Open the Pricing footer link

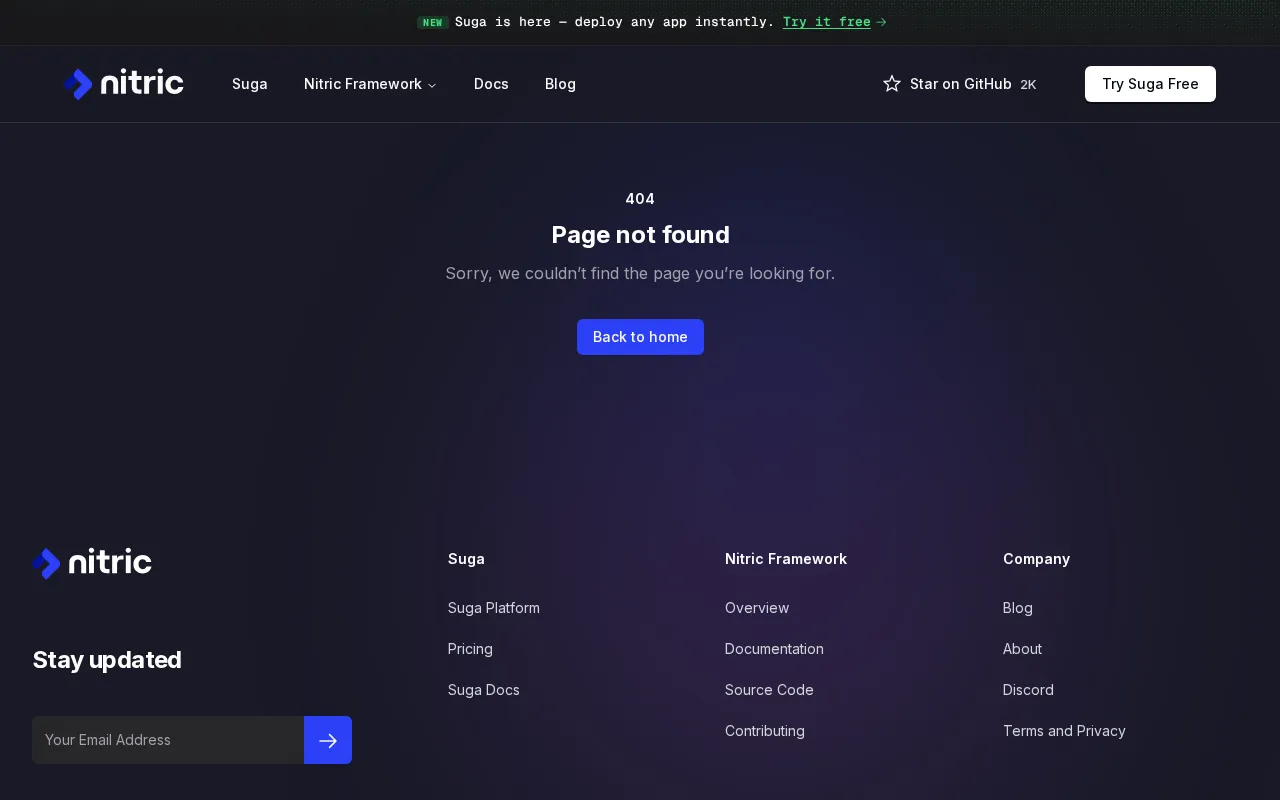pyautogui.click(x=470, y=649)
